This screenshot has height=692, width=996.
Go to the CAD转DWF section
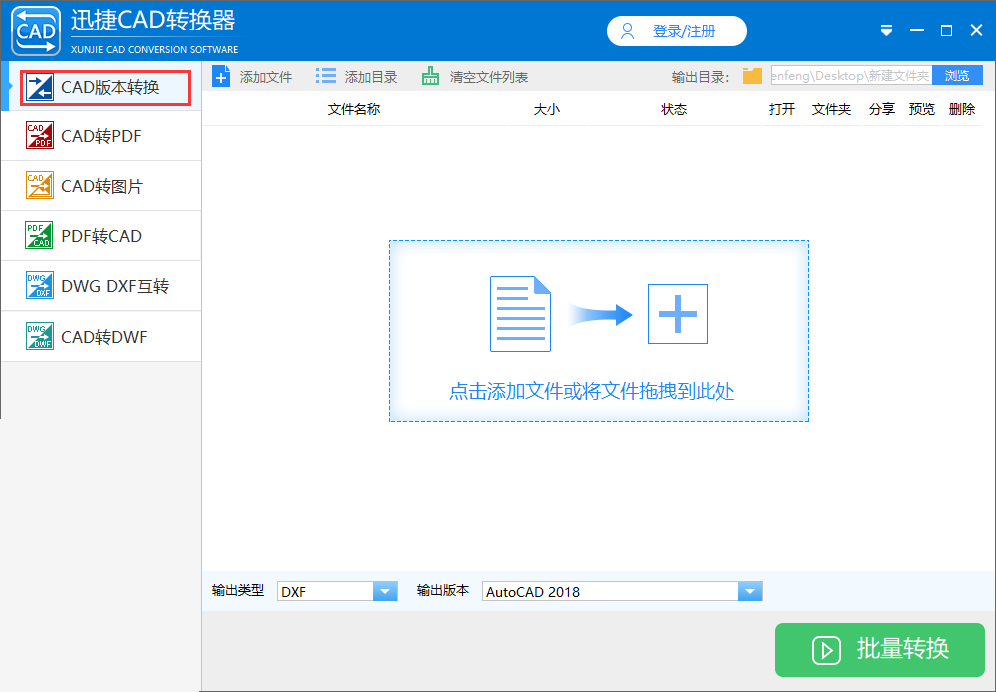coord(102,336)
